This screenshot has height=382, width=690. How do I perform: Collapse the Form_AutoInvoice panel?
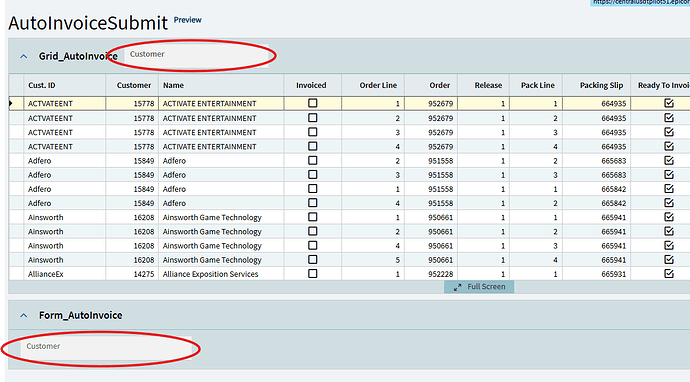24,316
